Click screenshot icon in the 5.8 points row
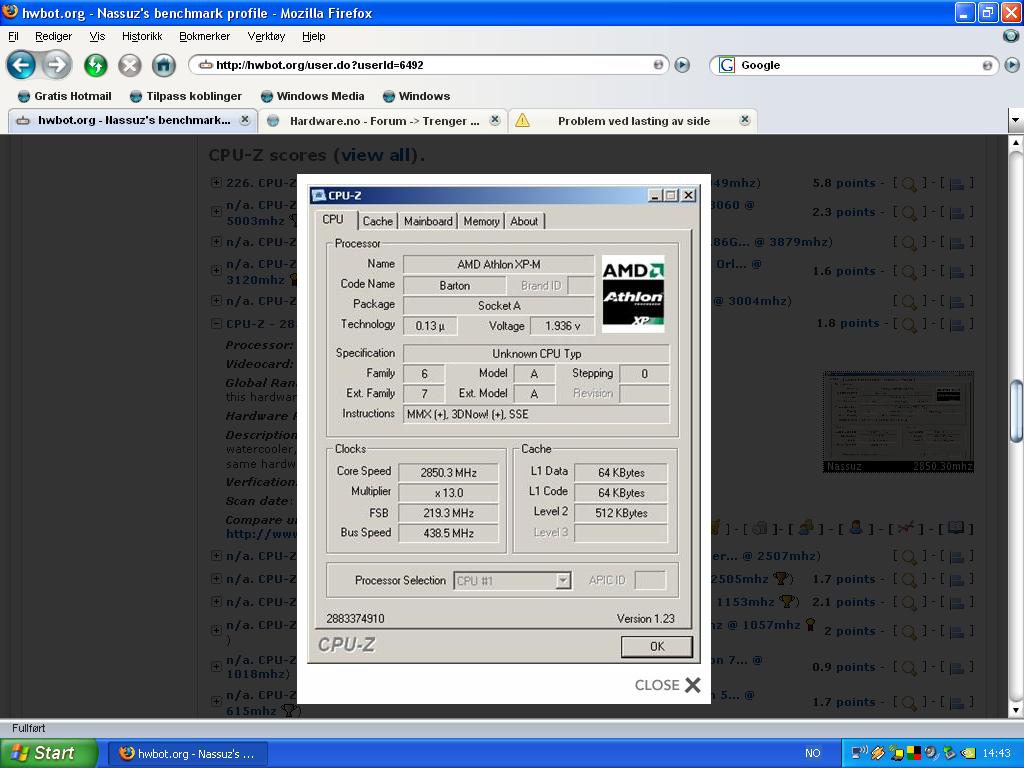 (956, 184)
